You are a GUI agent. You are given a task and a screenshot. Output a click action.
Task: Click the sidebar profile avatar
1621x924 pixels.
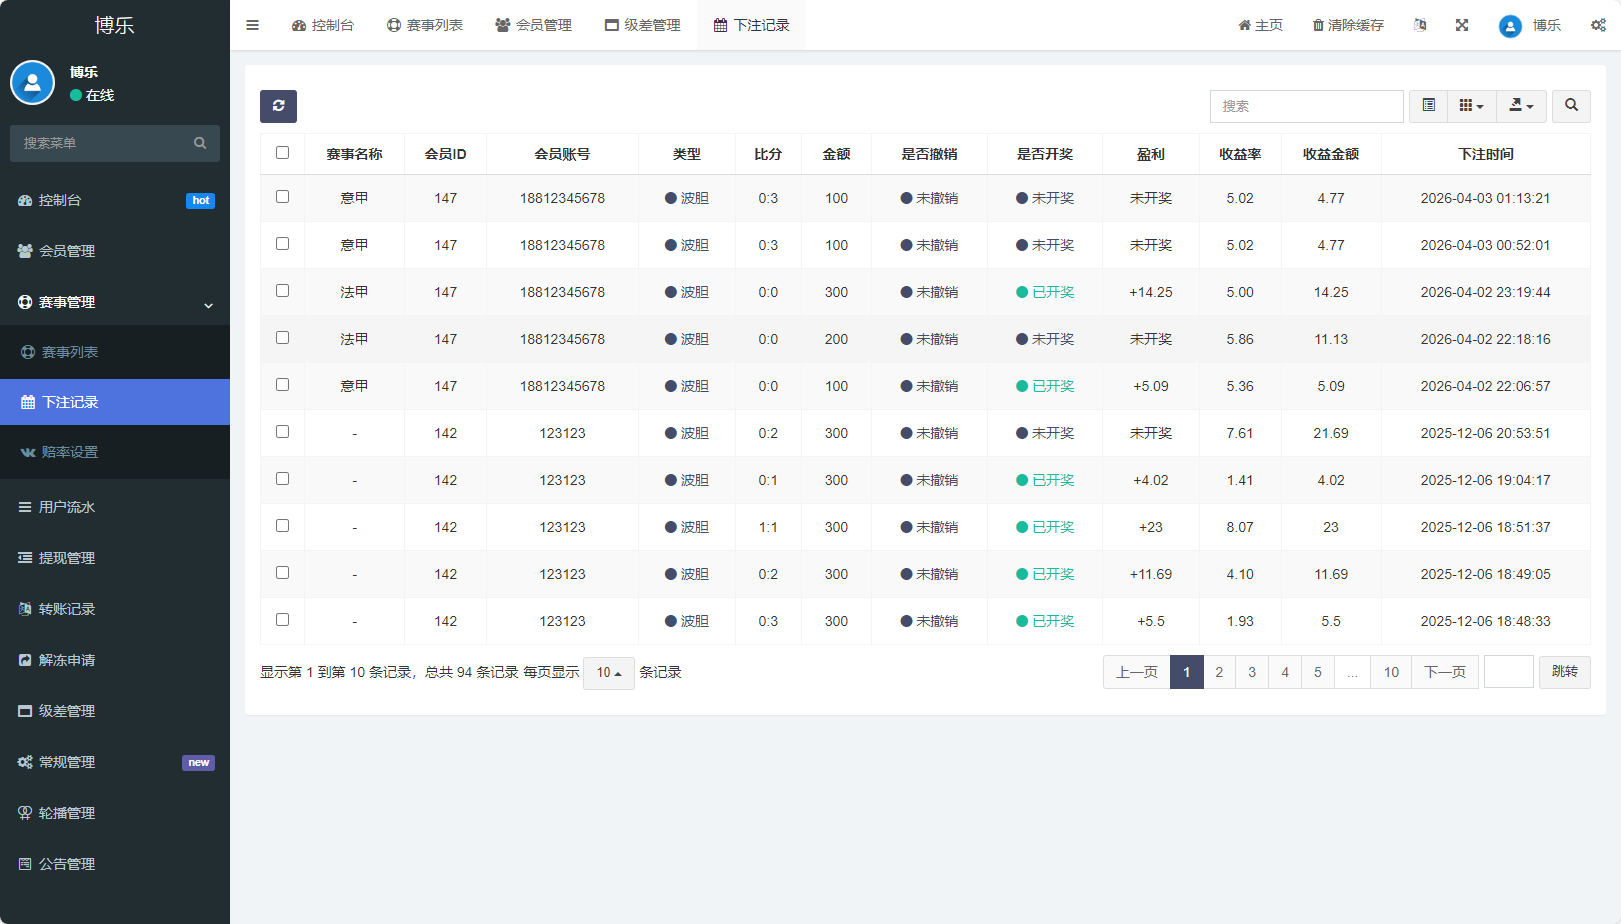(32, 83)
